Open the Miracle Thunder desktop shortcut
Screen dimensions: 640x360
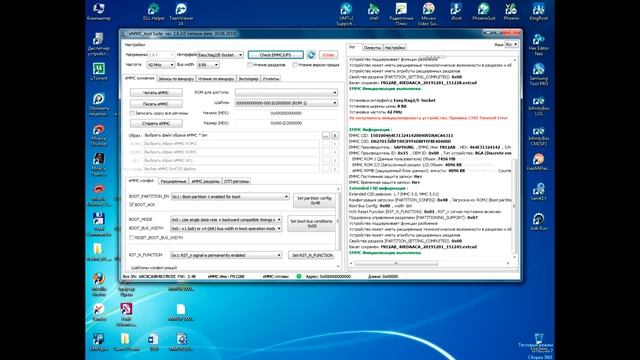coord(98,135)
